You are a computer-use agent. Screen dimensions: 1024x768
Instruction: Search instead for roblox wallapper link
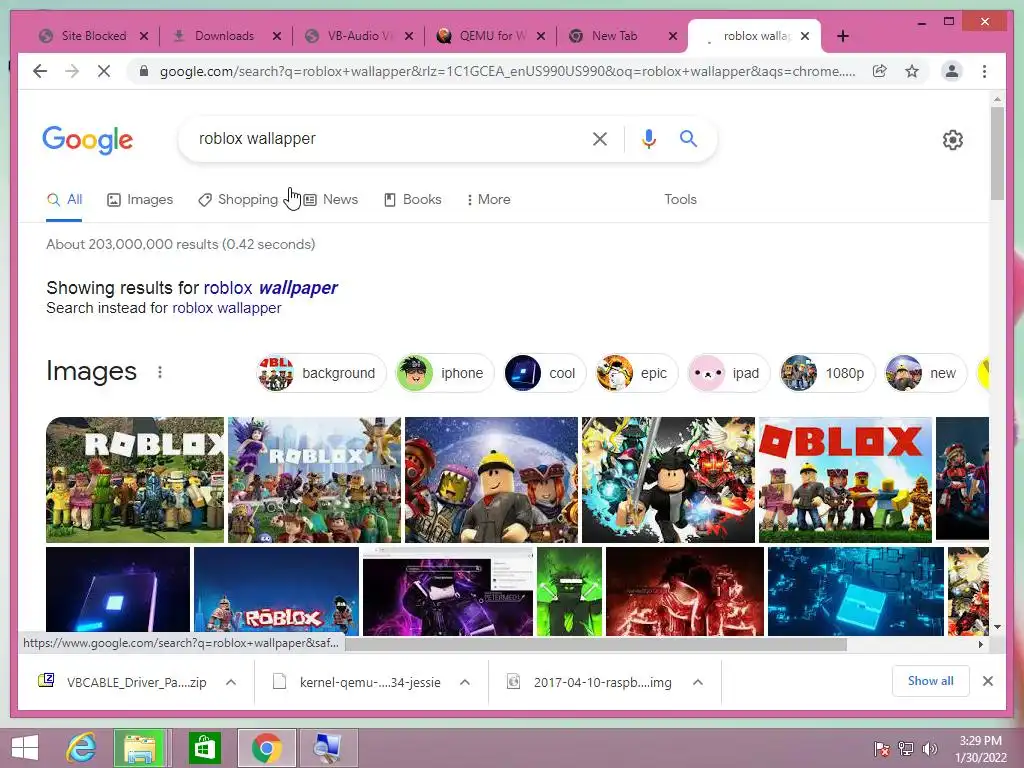(227, 308)
